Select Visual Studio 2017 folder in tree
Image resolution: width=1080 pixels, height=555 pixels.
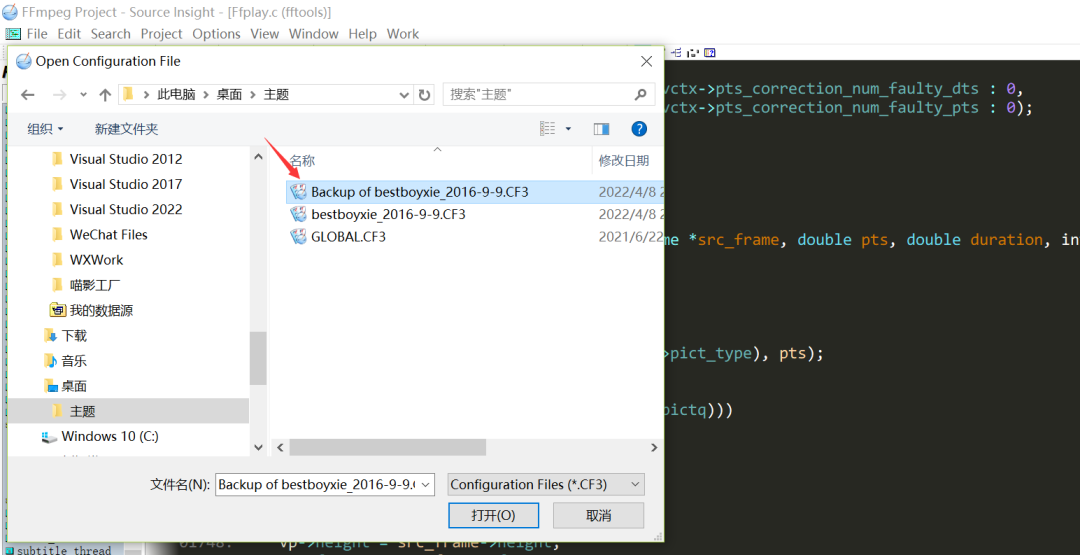point(128,185)
